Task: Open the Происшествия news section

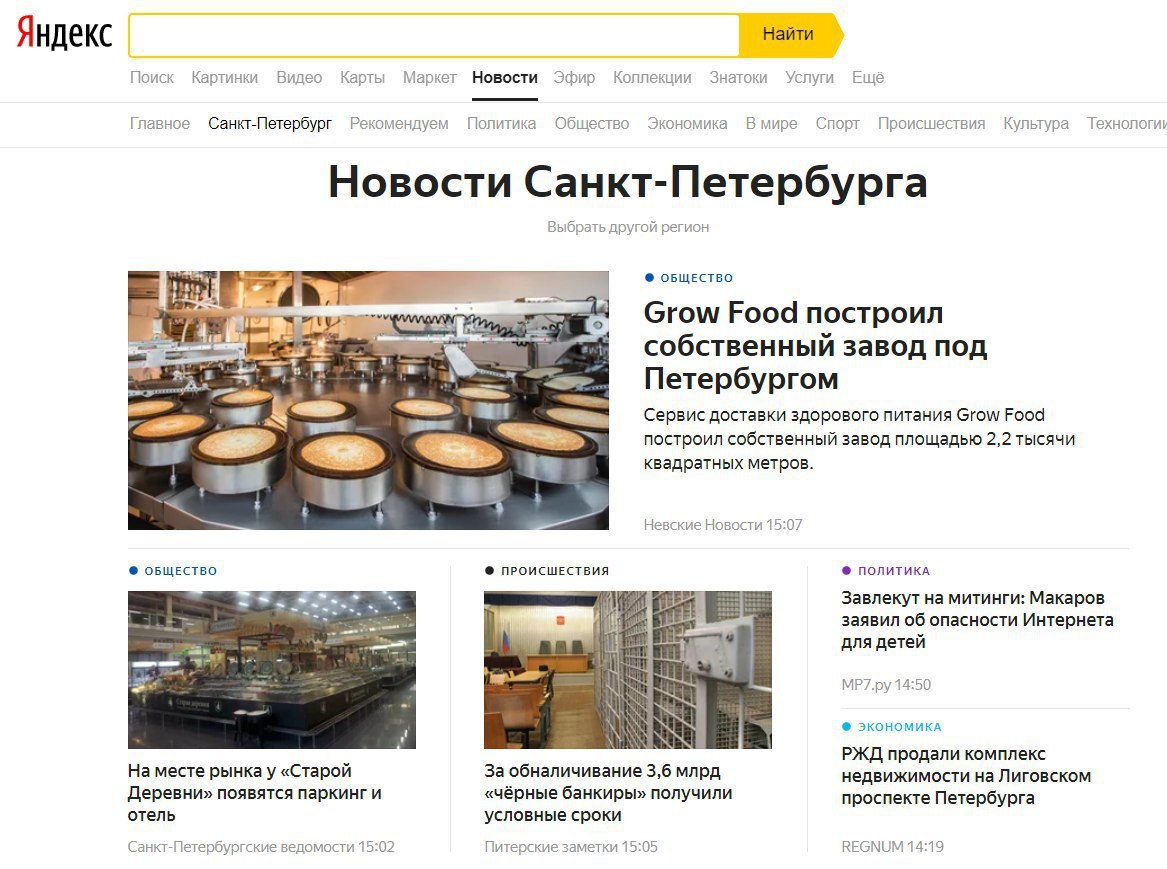Action: (931, 124)
